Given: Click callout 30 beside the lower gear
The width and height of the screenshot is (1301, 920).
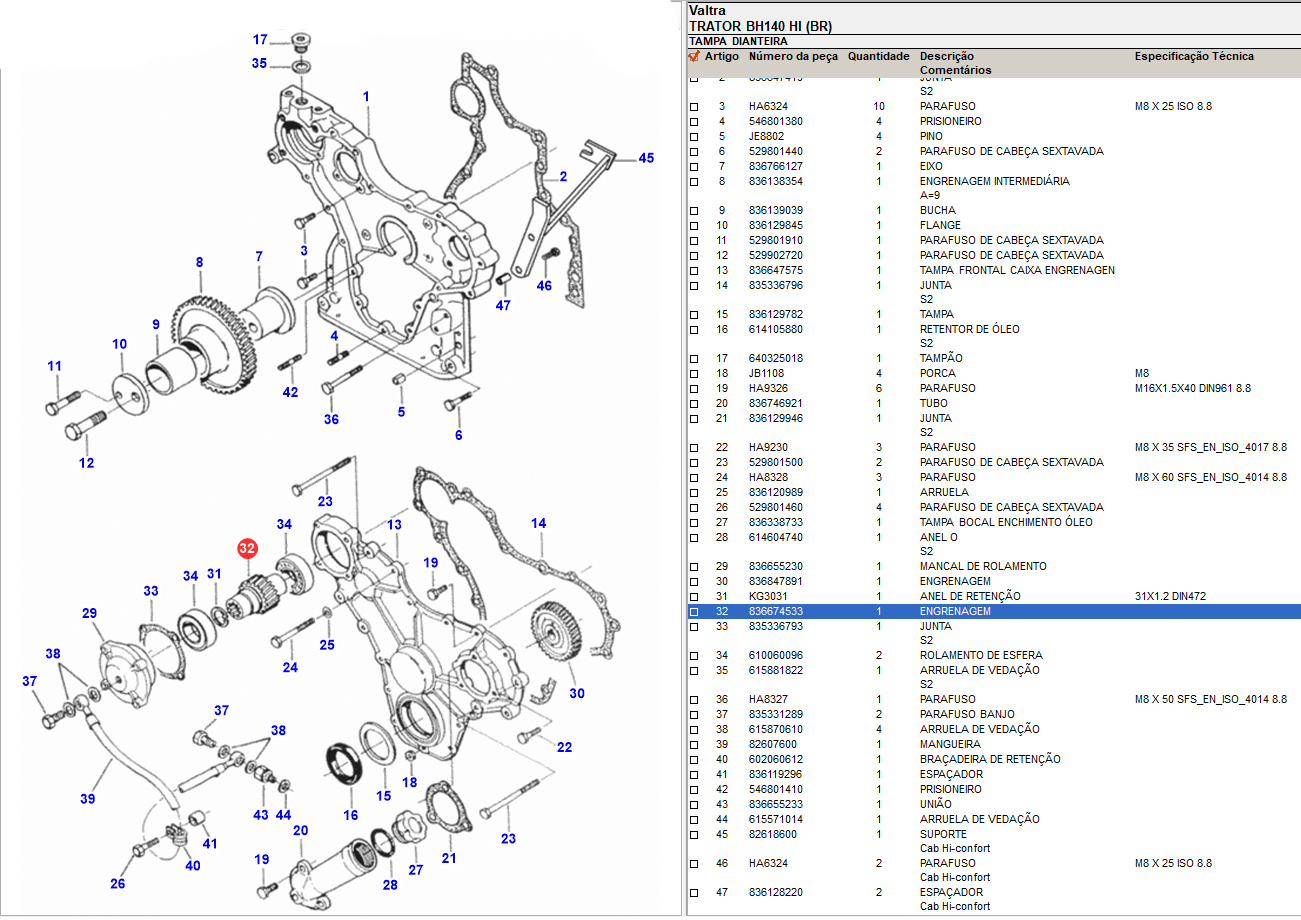Looking at the screenshot, I should [x=576, y=693].
